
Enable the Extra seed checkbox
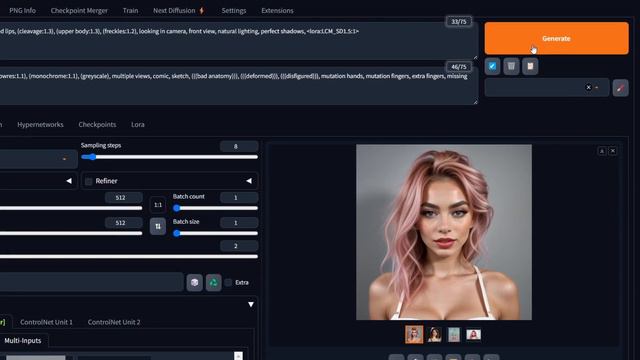(228, 282)
